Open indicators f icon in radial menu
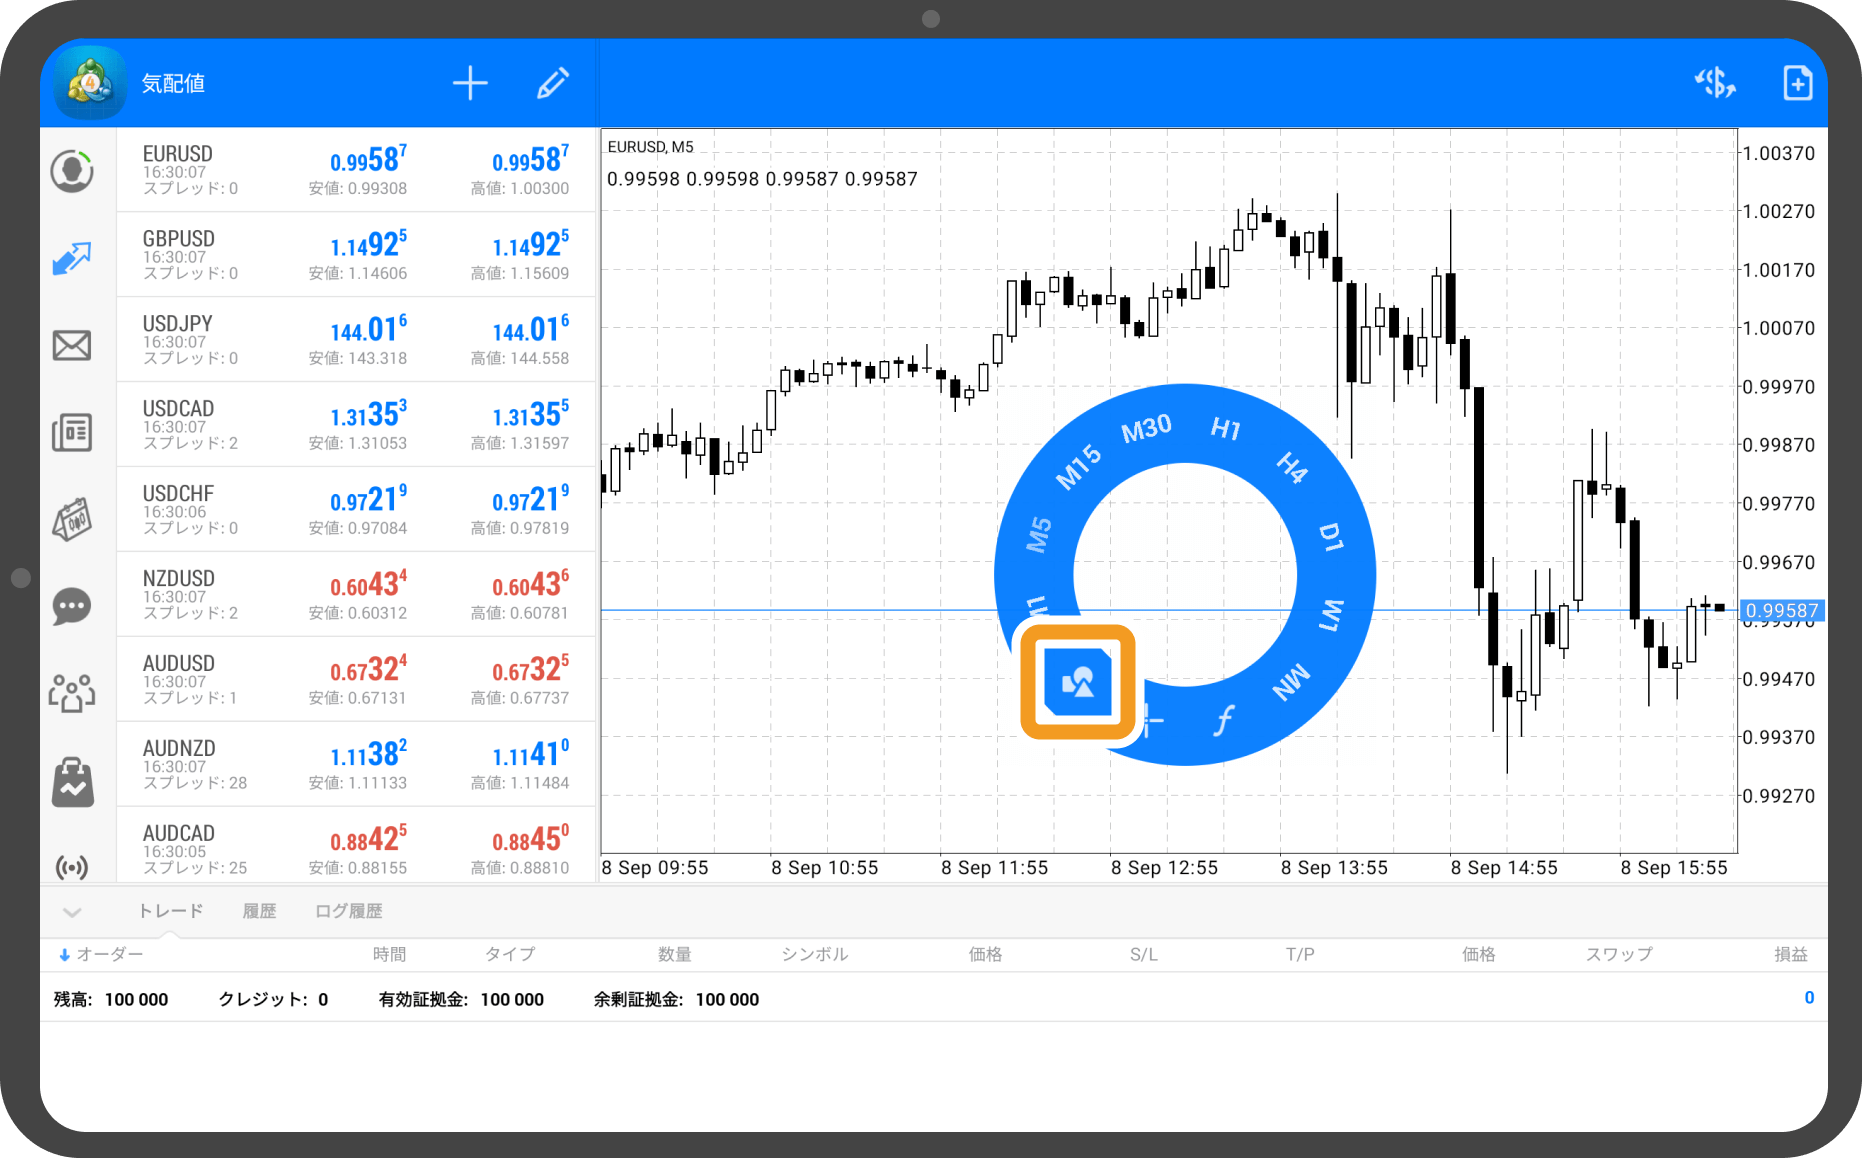The image size is (1862, 1158). 1224,720
